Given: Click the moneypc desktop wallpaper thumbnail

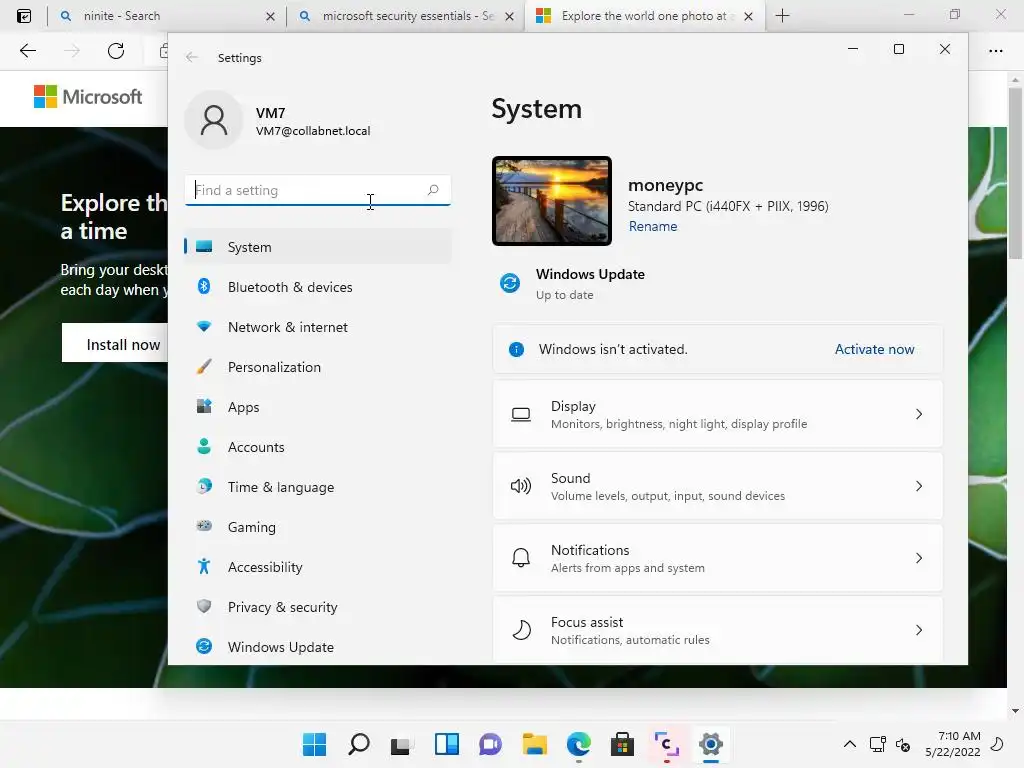Looking at the screenshot, I should (552, 201).
